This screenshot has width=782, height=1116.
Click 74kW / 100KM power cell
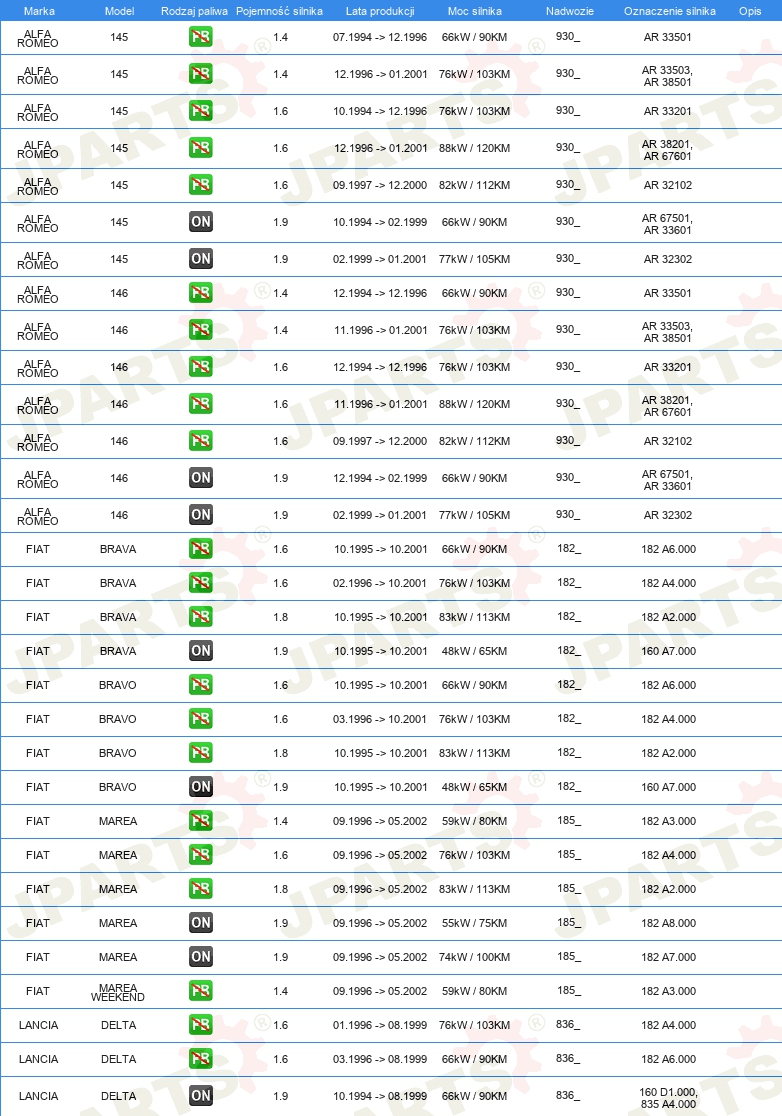(x=475, y=957)
